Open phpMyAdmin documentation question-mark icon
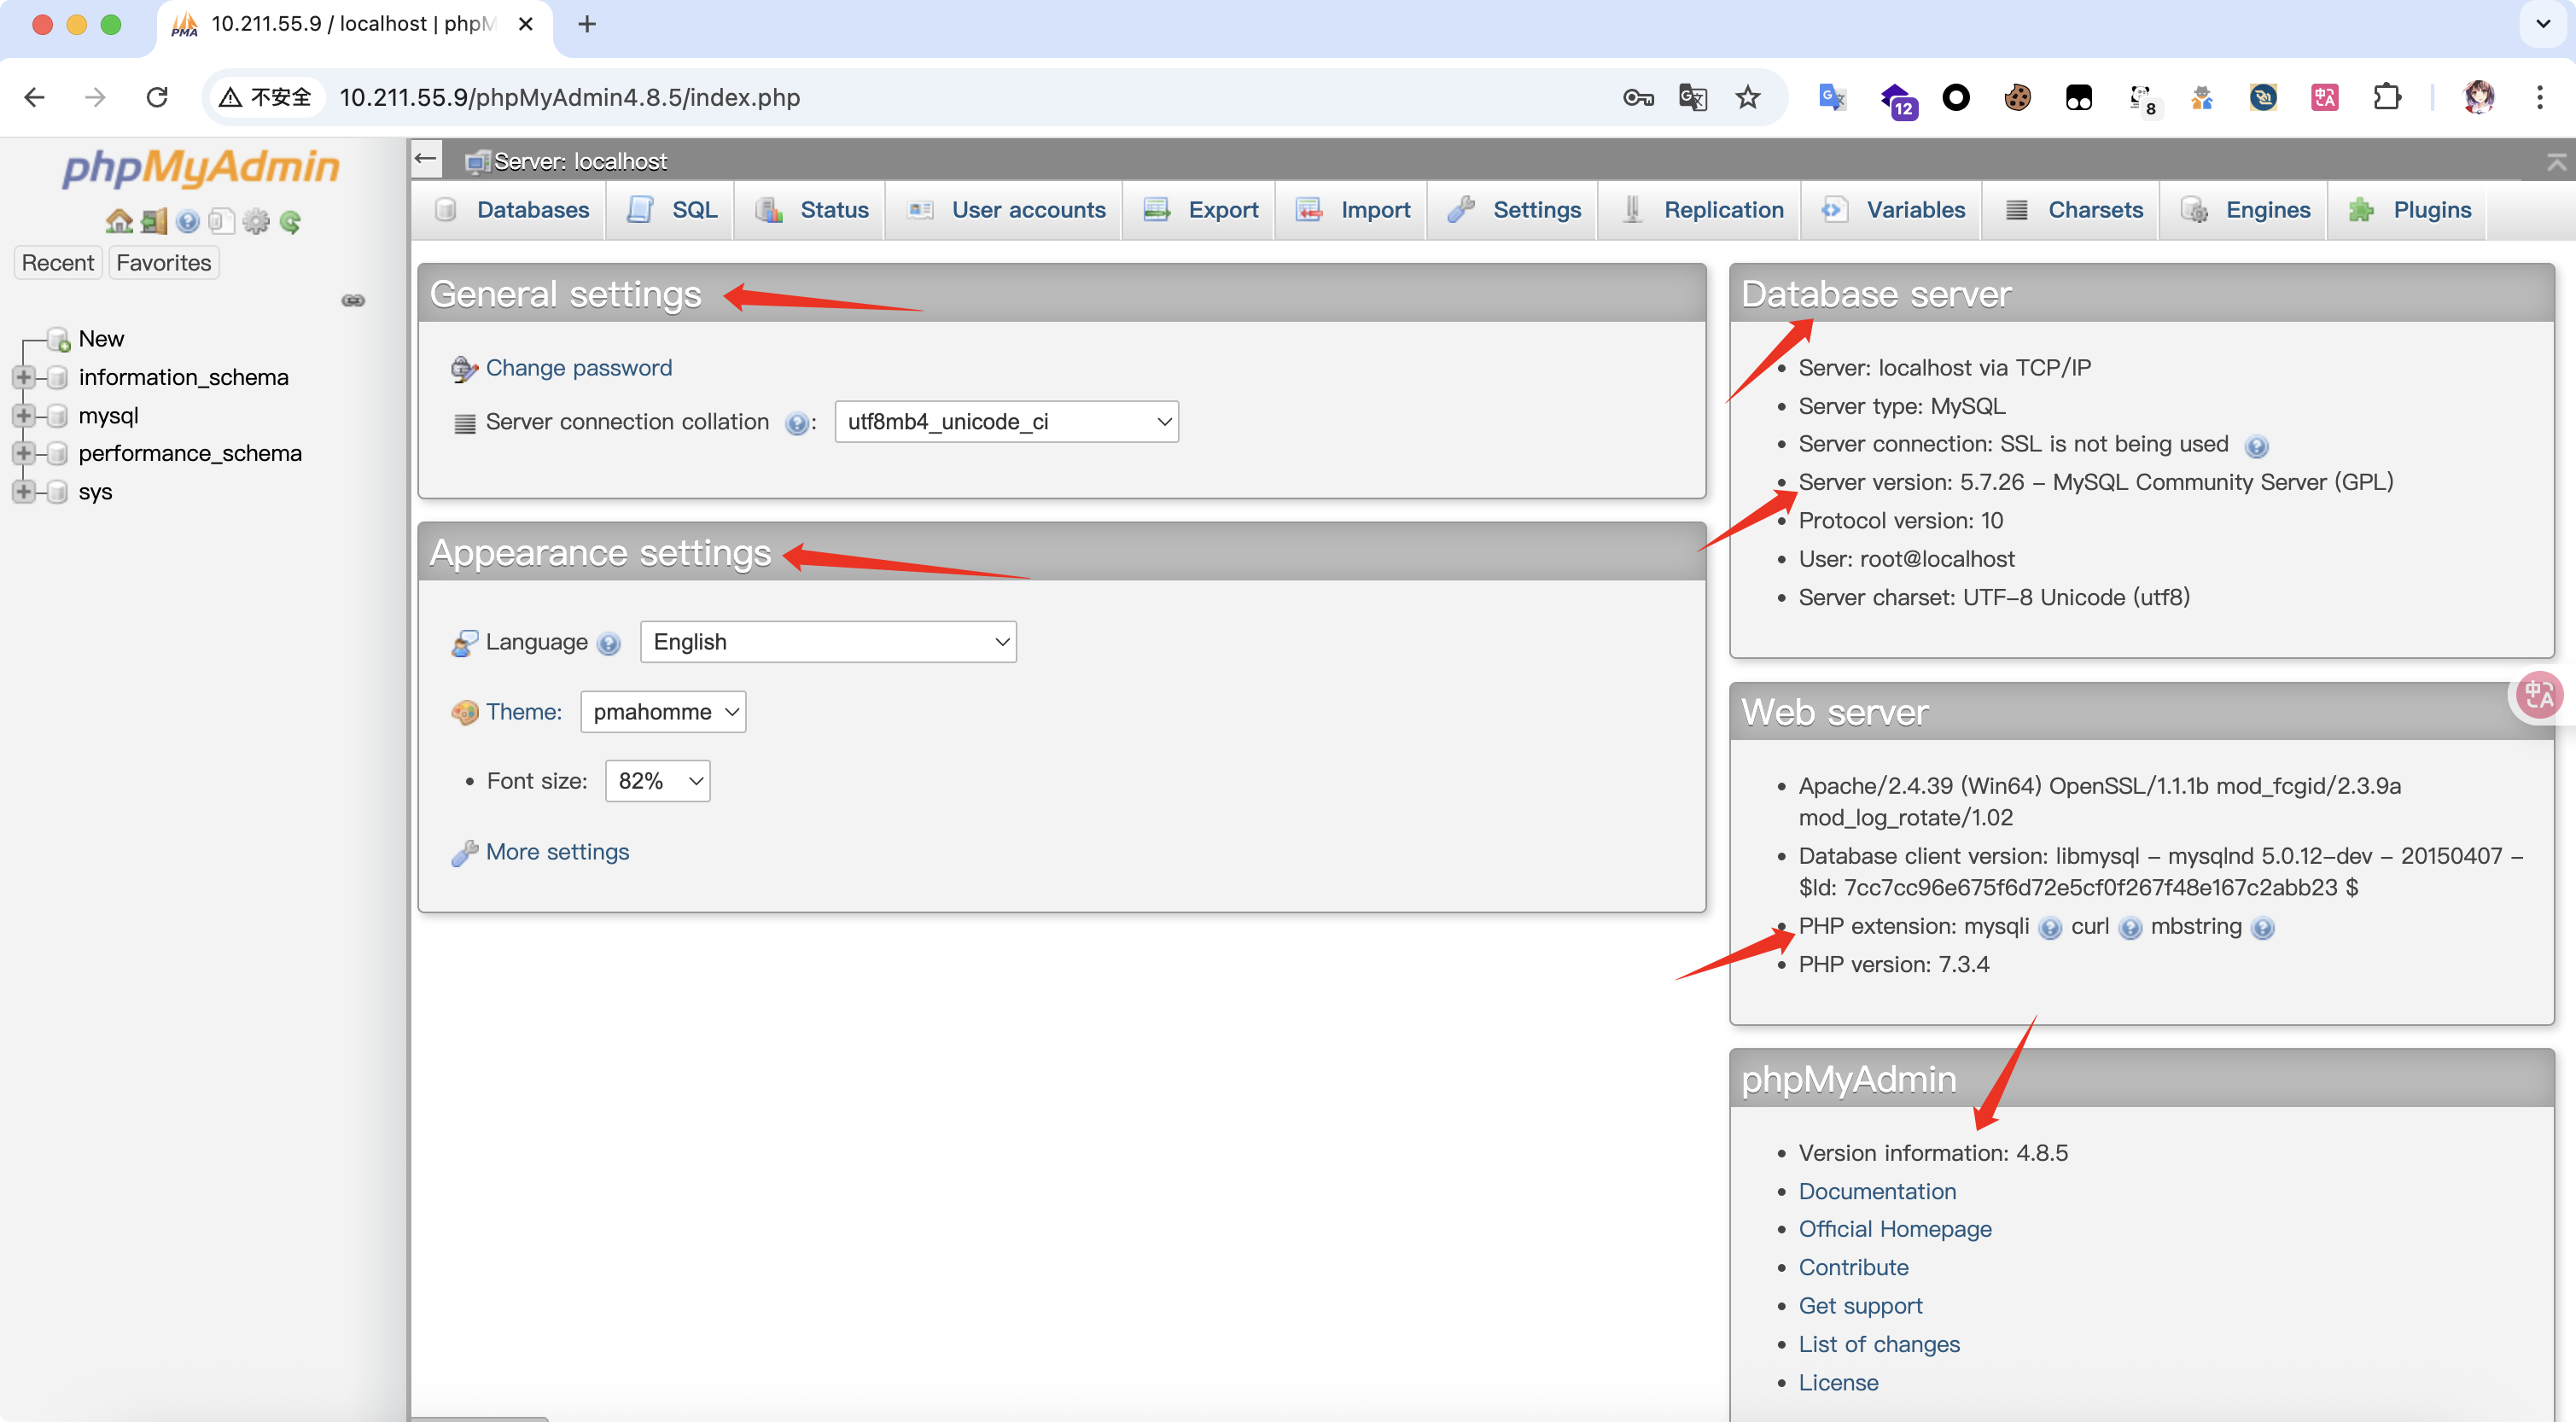 tap(187, 221)
